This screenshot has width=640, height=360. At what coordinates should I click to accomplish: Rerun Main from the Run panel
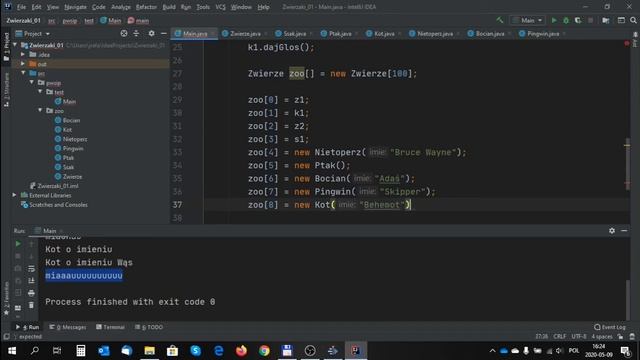click(18, 244)
